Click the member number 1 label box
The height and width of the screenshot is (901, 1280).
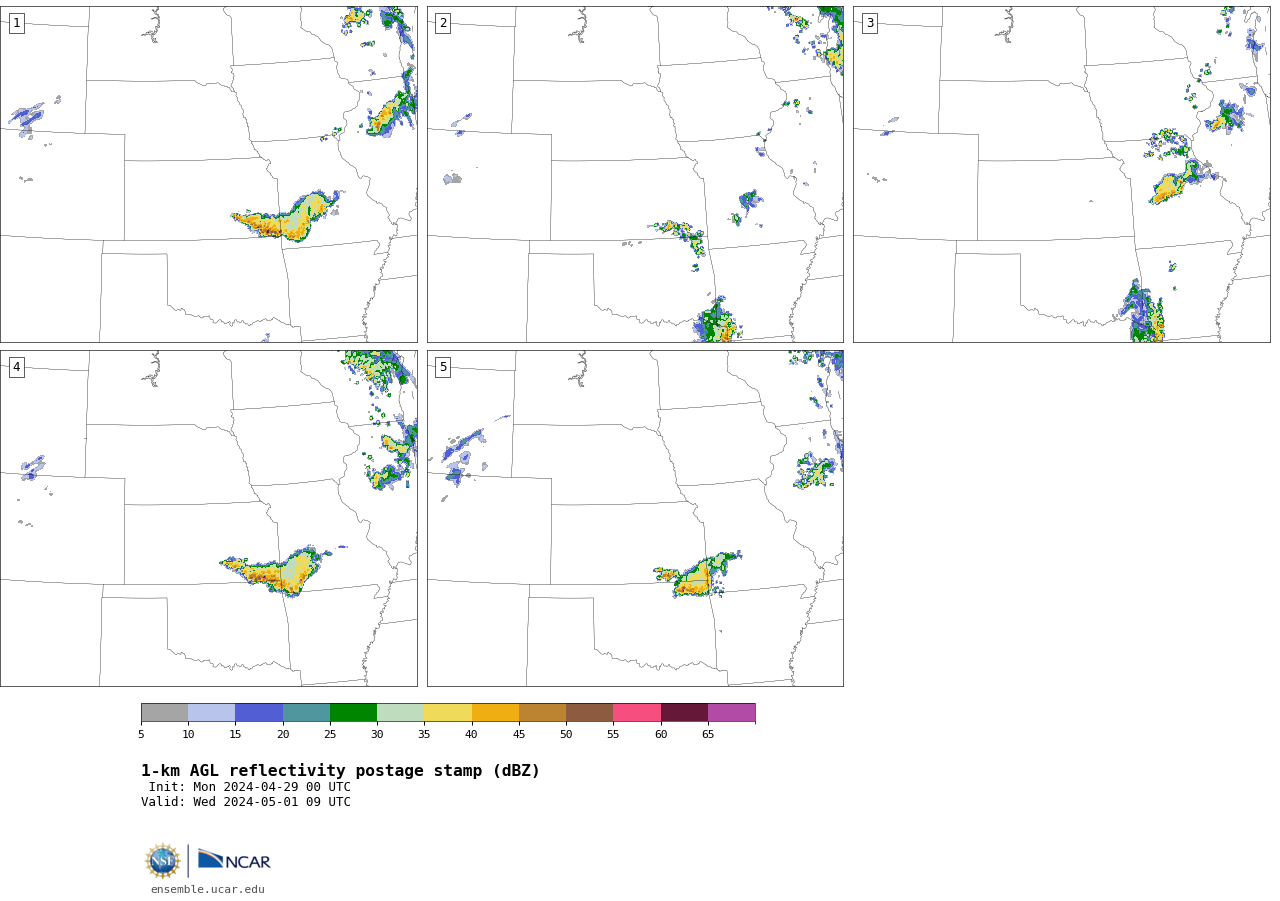[16, 23]
